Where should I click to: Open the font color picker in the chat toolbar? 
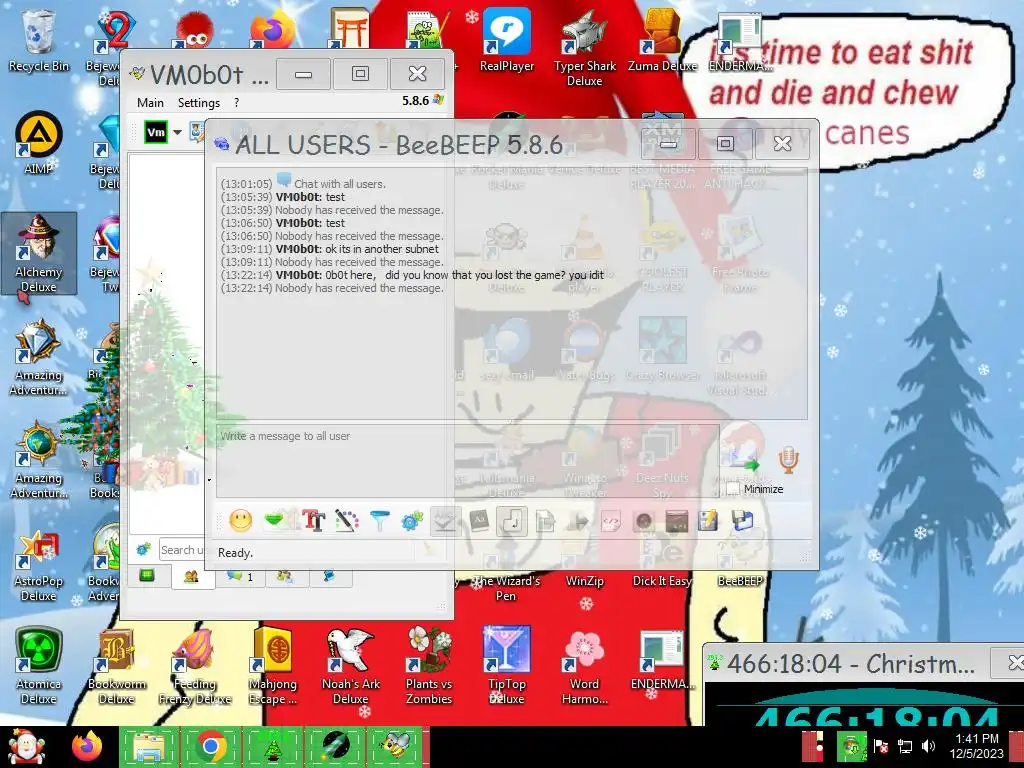coord(346,521)
